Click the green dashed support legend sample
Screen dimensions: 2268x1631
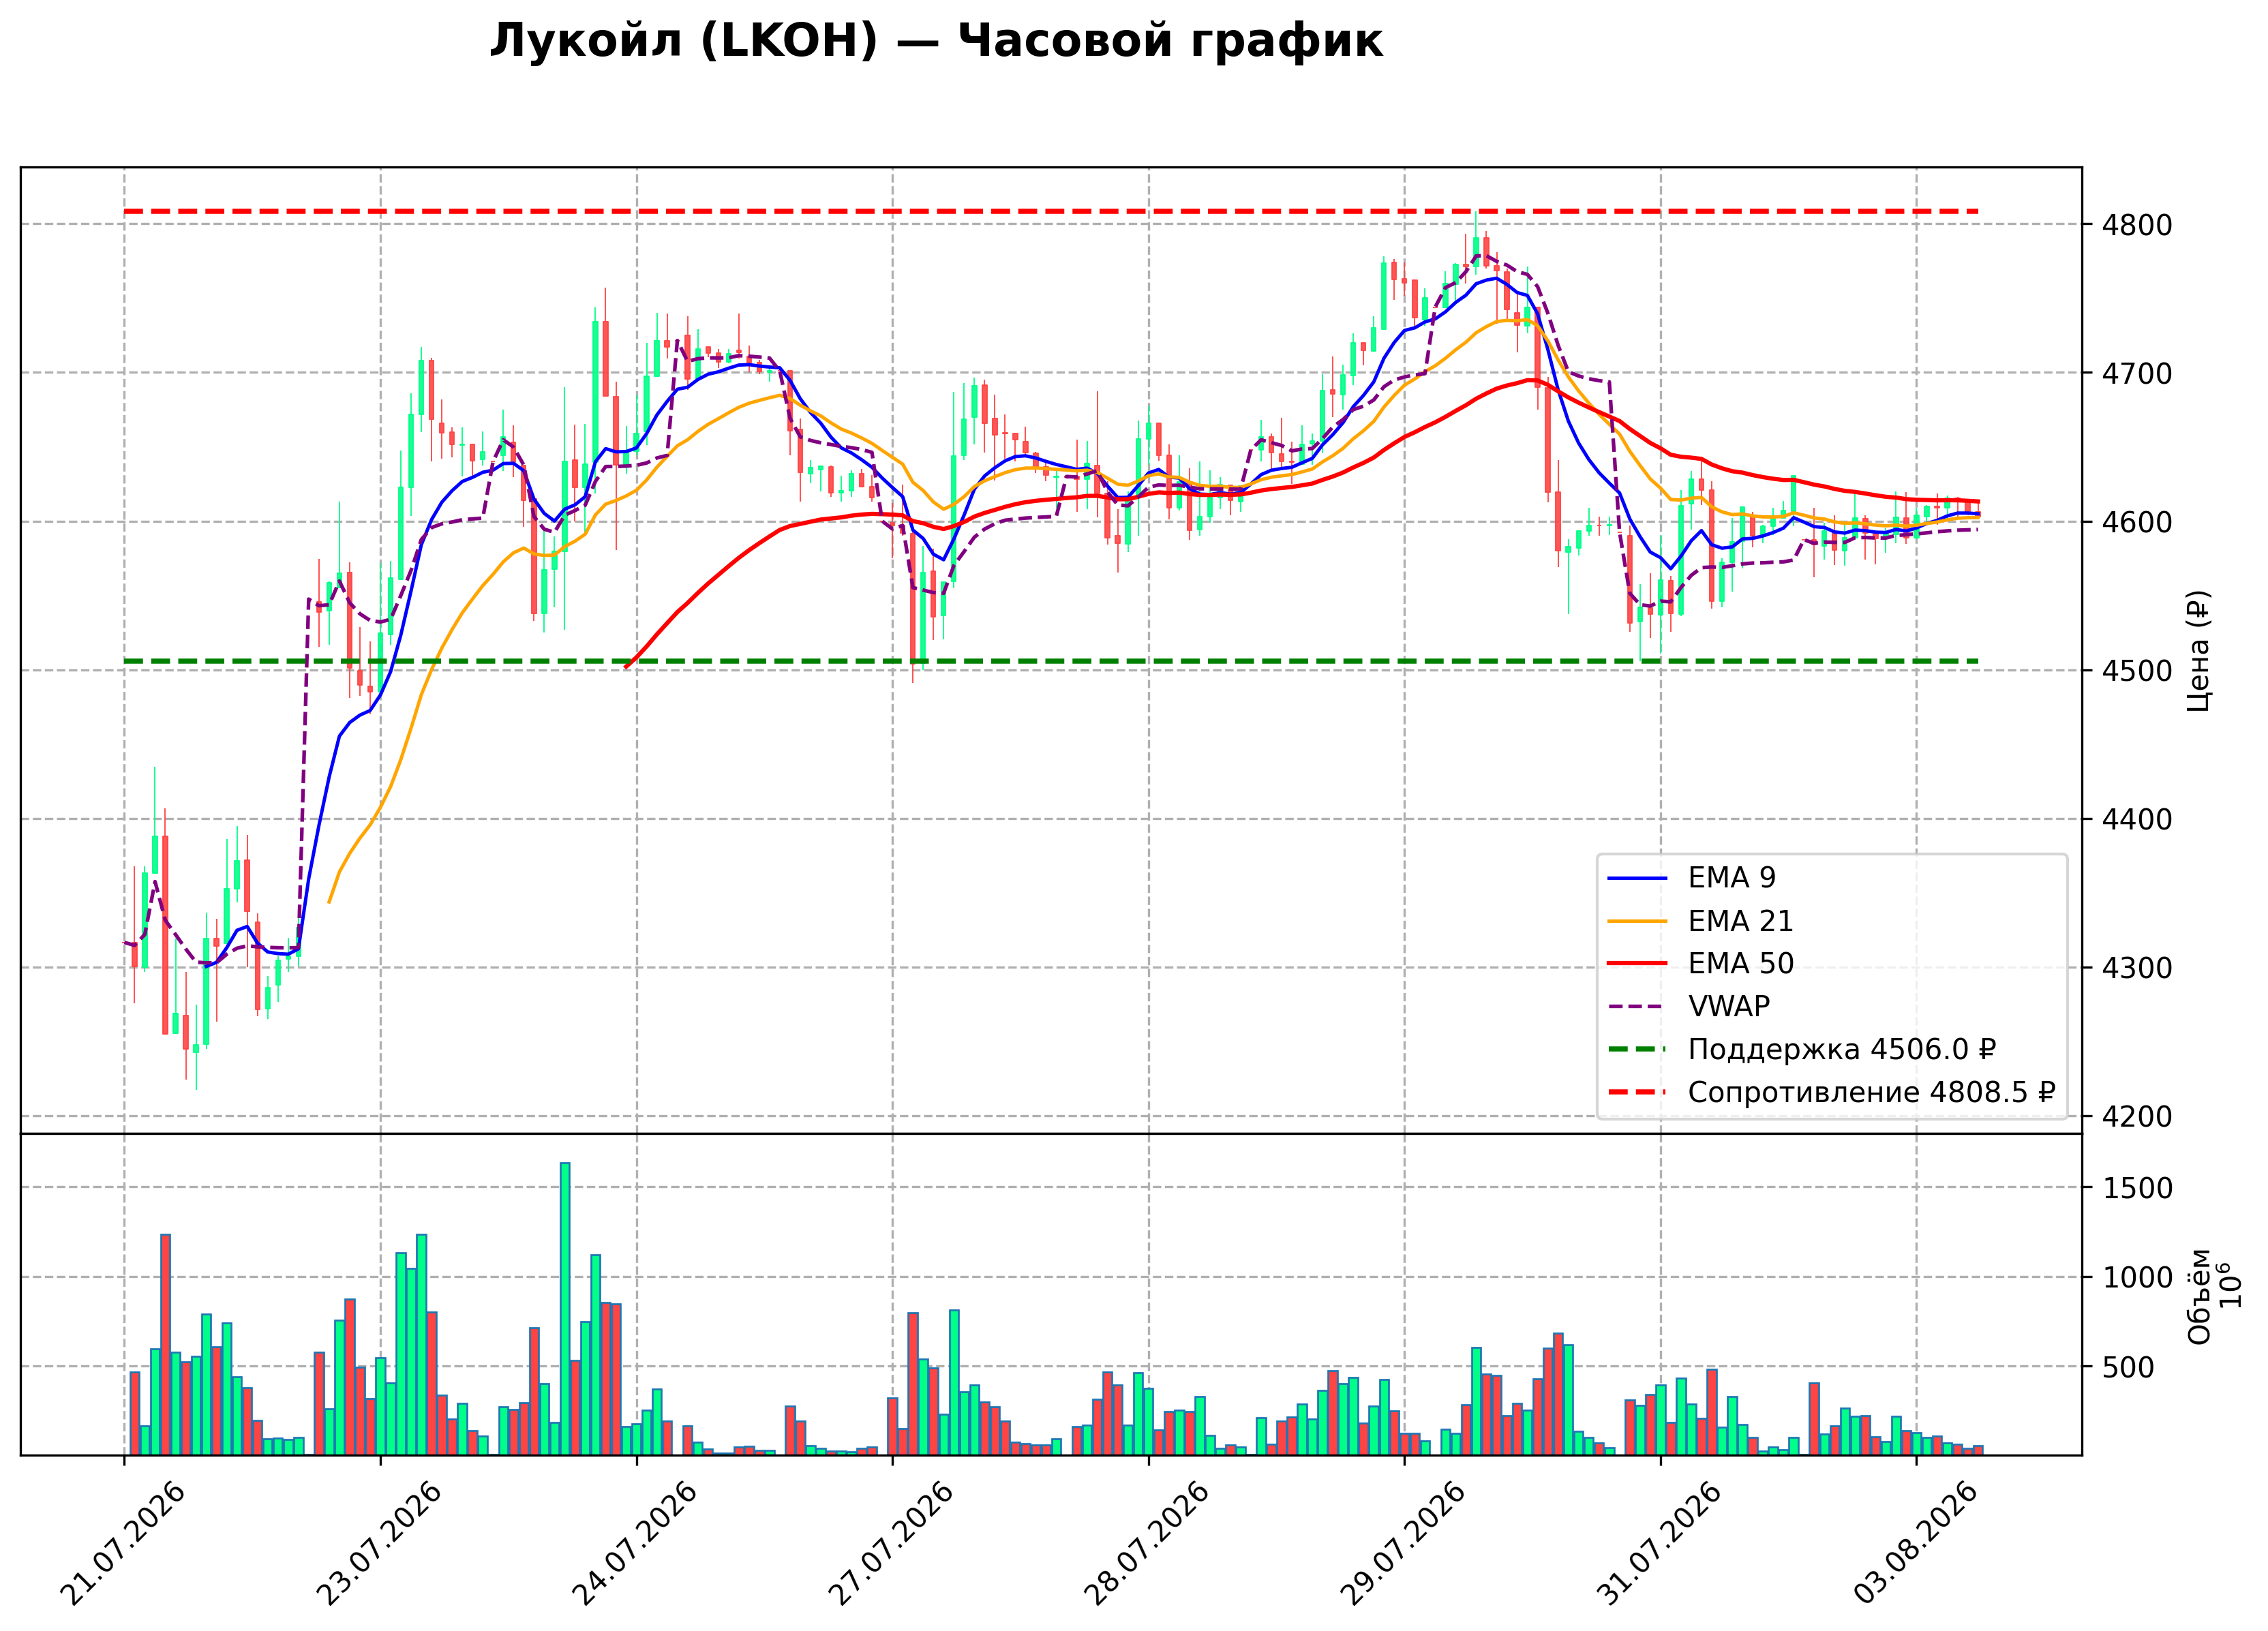point(1637,1050)
